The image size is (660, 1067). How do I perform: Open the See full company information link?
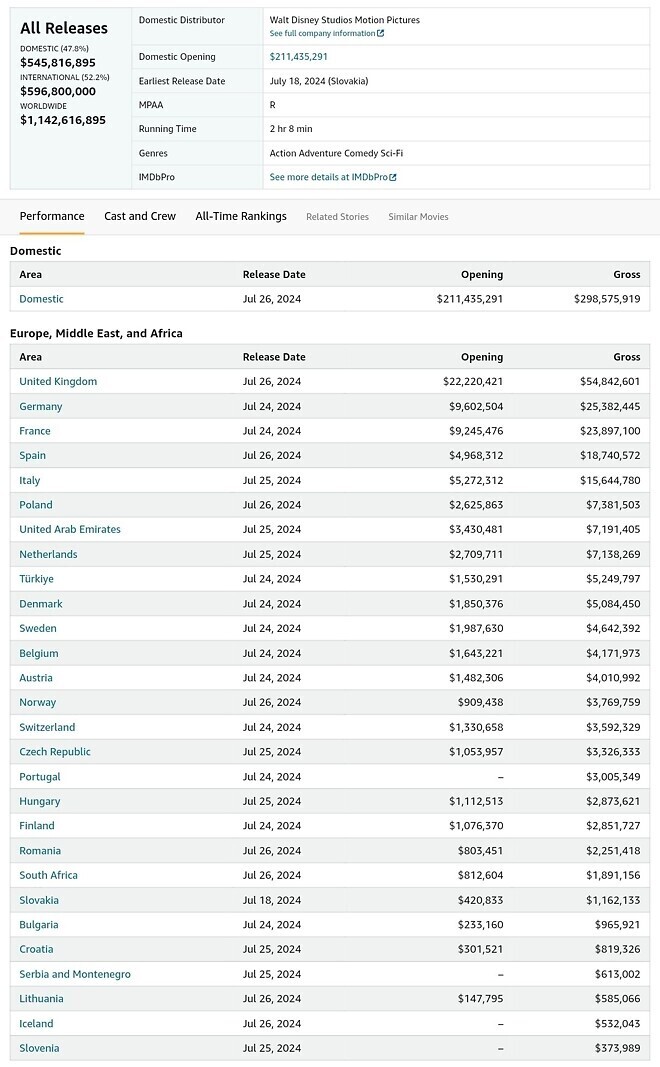coord(322,34)
